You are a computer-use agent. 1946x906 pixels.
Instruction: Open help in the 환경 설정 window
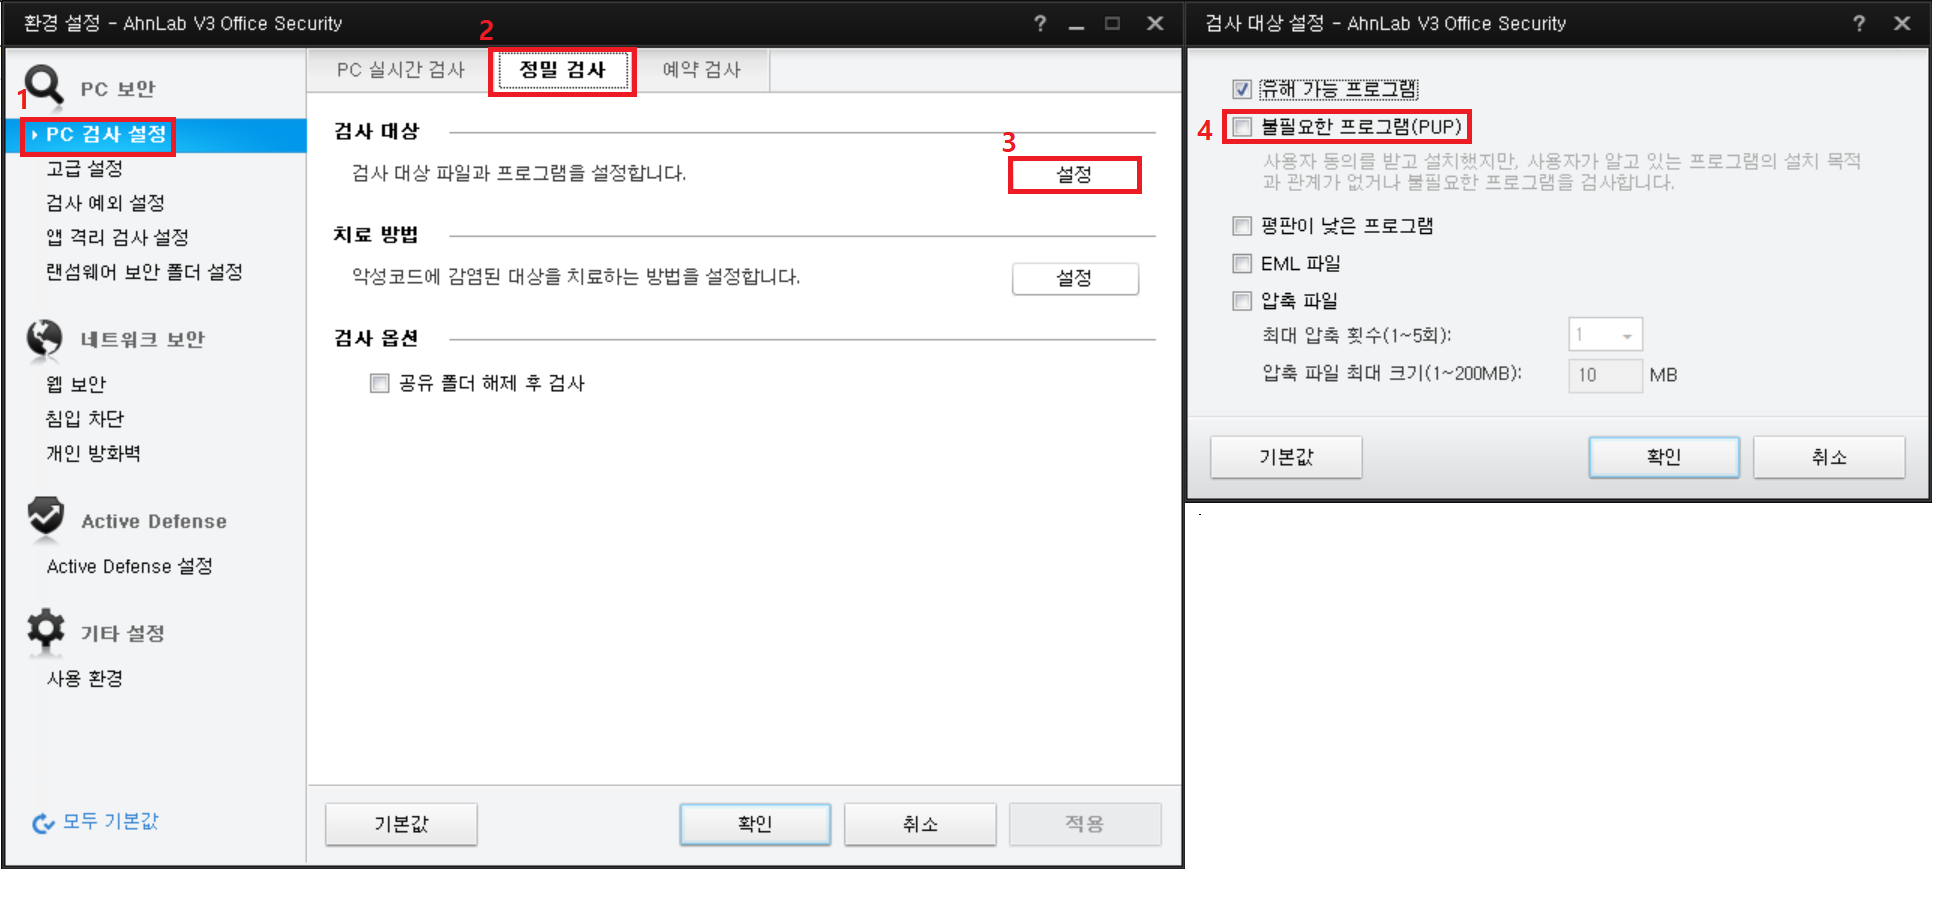pos(1040,23)
